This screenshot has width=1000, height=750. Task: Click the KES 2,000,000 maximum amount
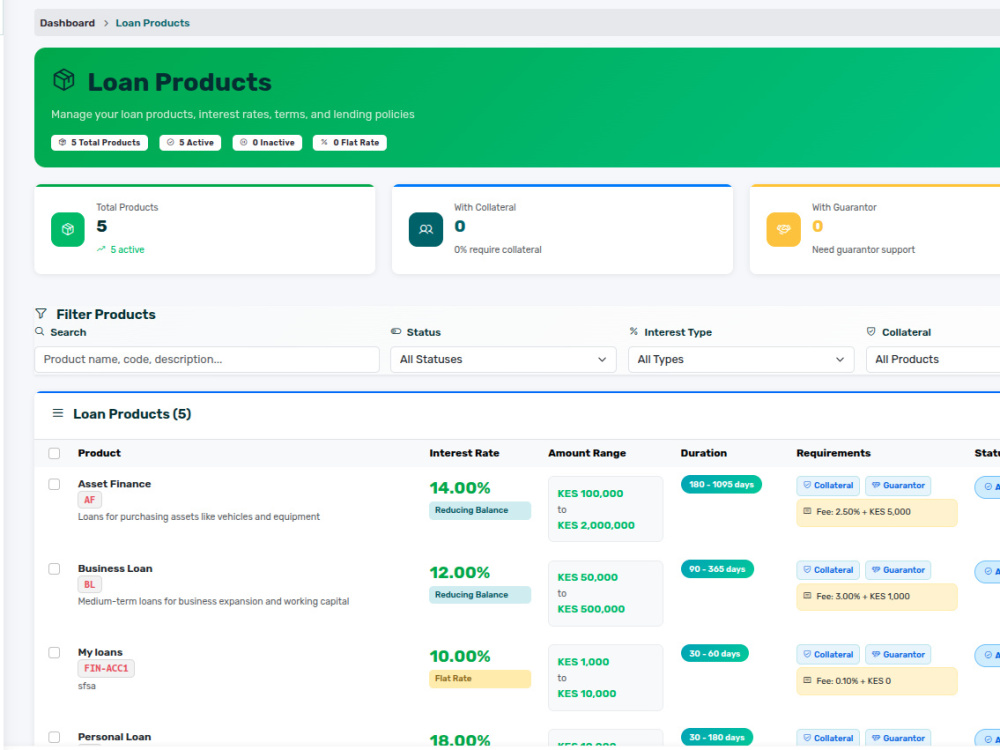coord(596,526)
